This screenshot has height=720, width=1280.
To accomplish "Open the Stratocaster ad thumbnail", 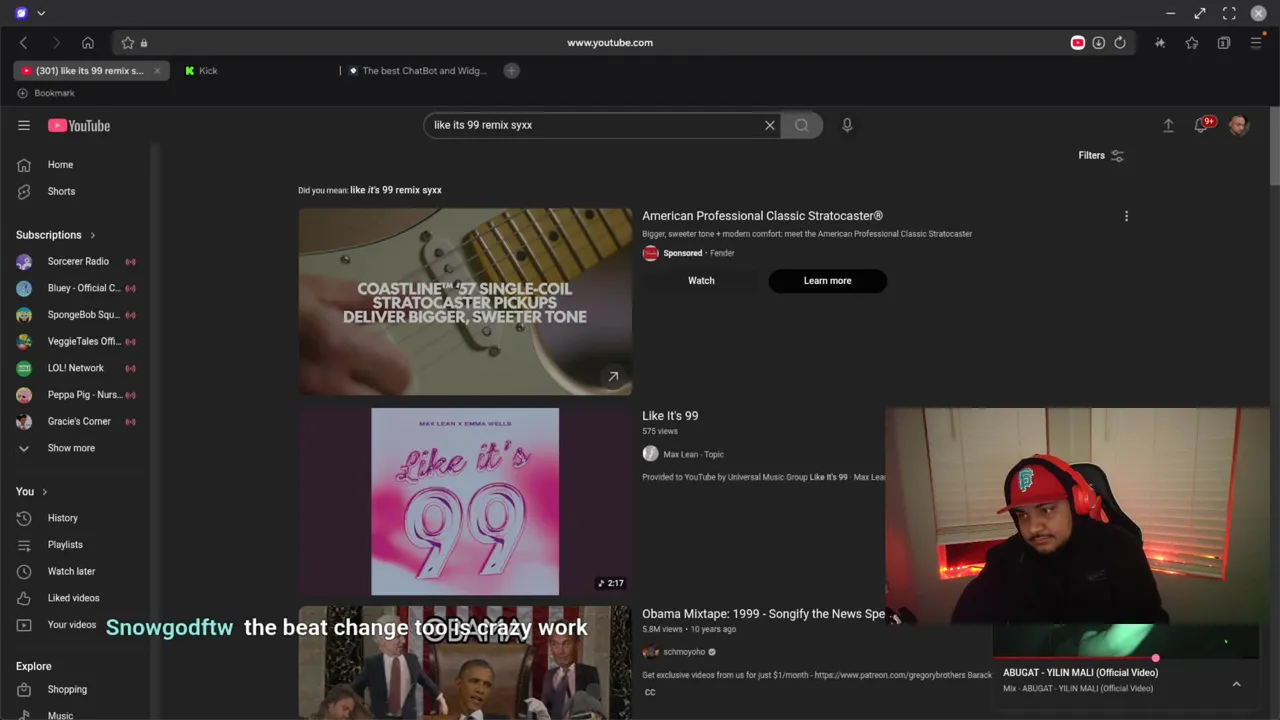I will tap(465, 301).
